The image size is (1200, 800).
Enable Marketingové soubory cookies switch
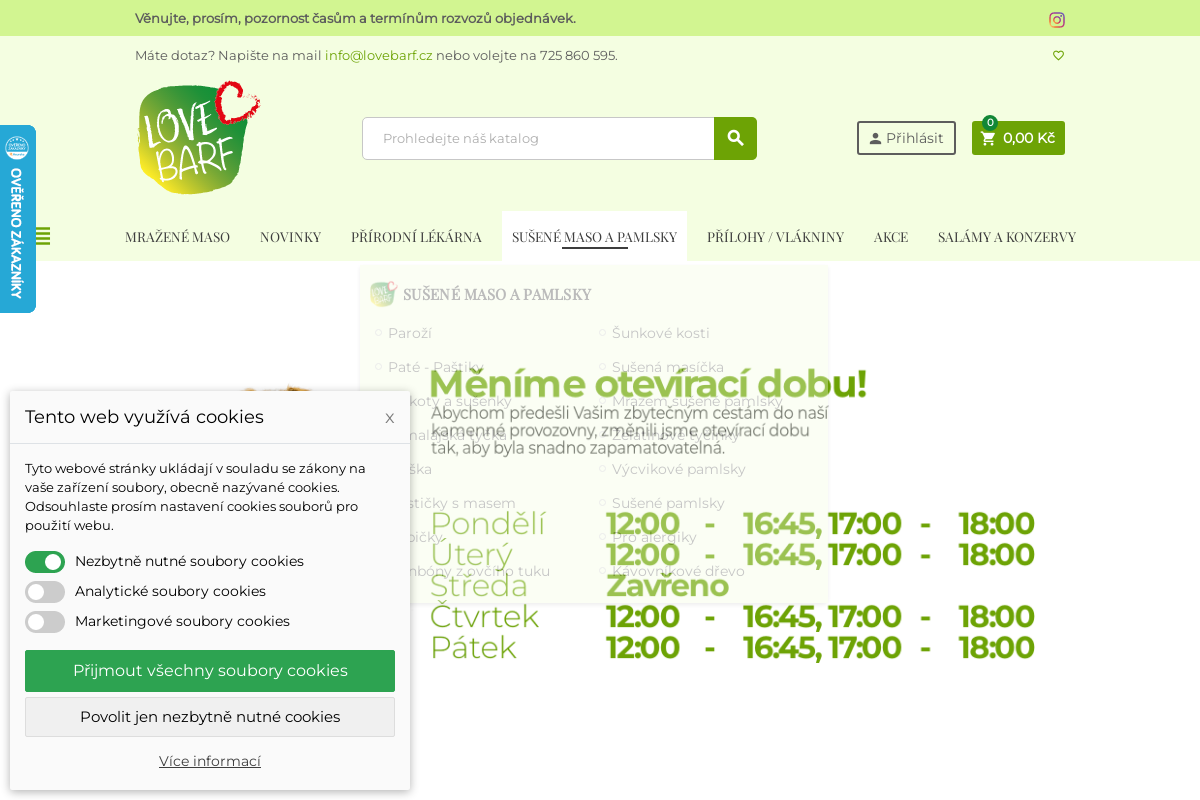(45, 622)
